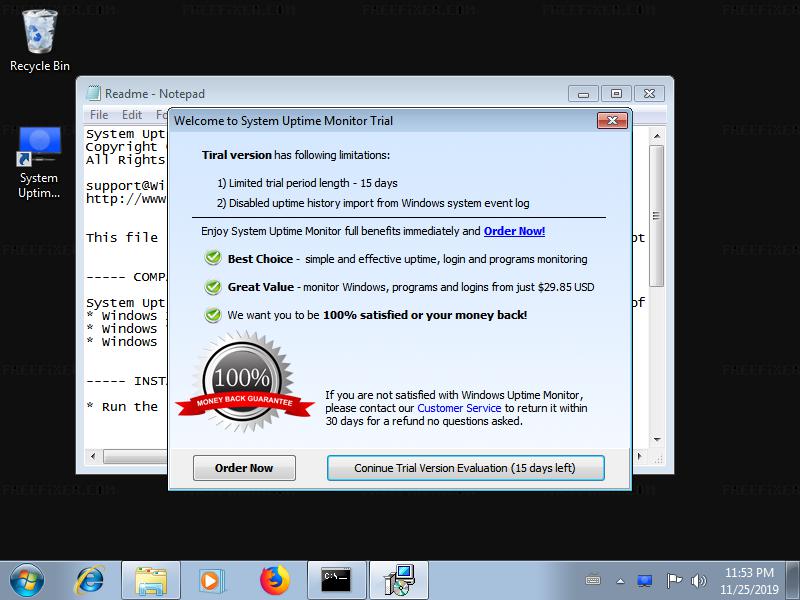
Task: Click Notepad horizontal scrollbar right arrow
Action: pos(640,456)
